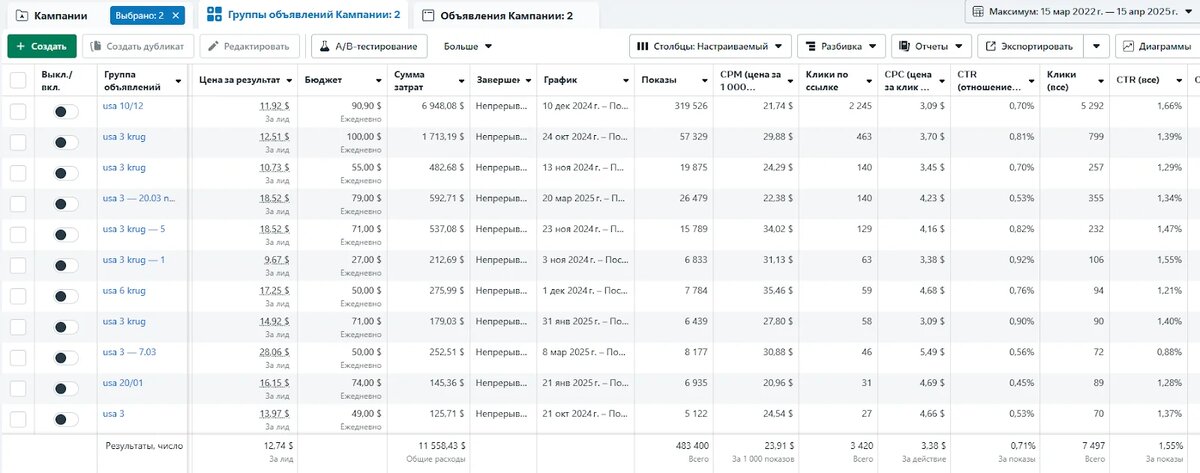Sort by Группа объявлений column arrow

tap(178, 81)
